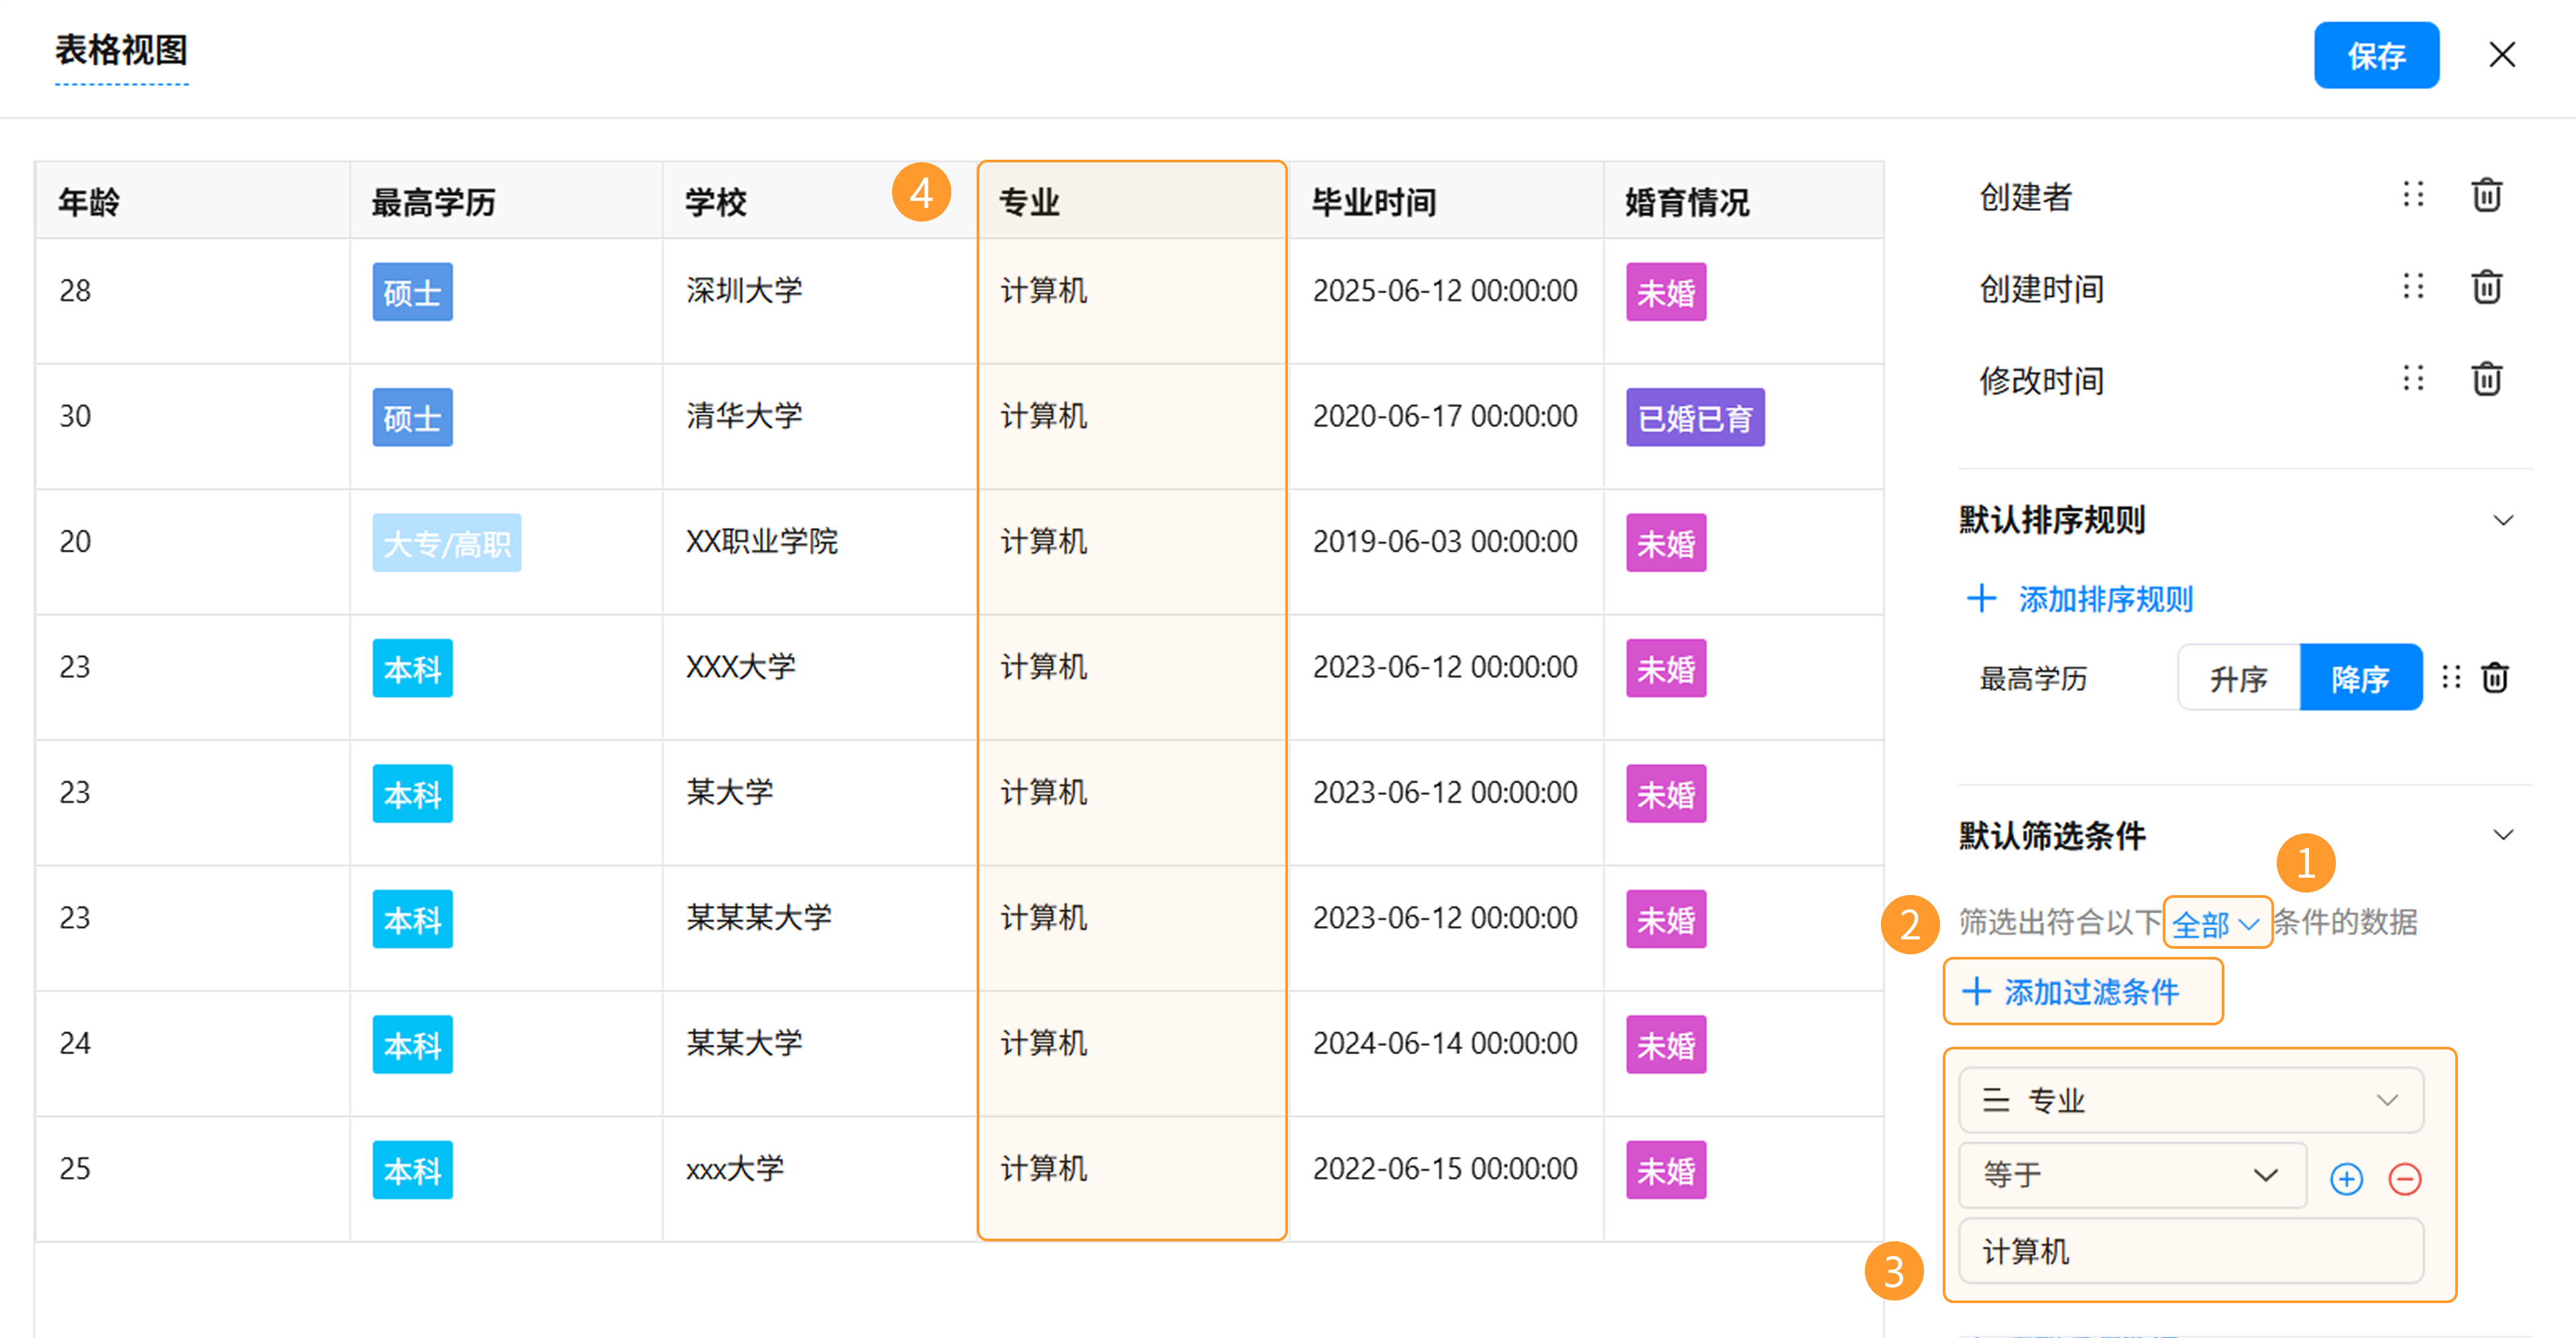Delete the 创建时间 field with trash icon
2576x1338 pixels.
2486,287
